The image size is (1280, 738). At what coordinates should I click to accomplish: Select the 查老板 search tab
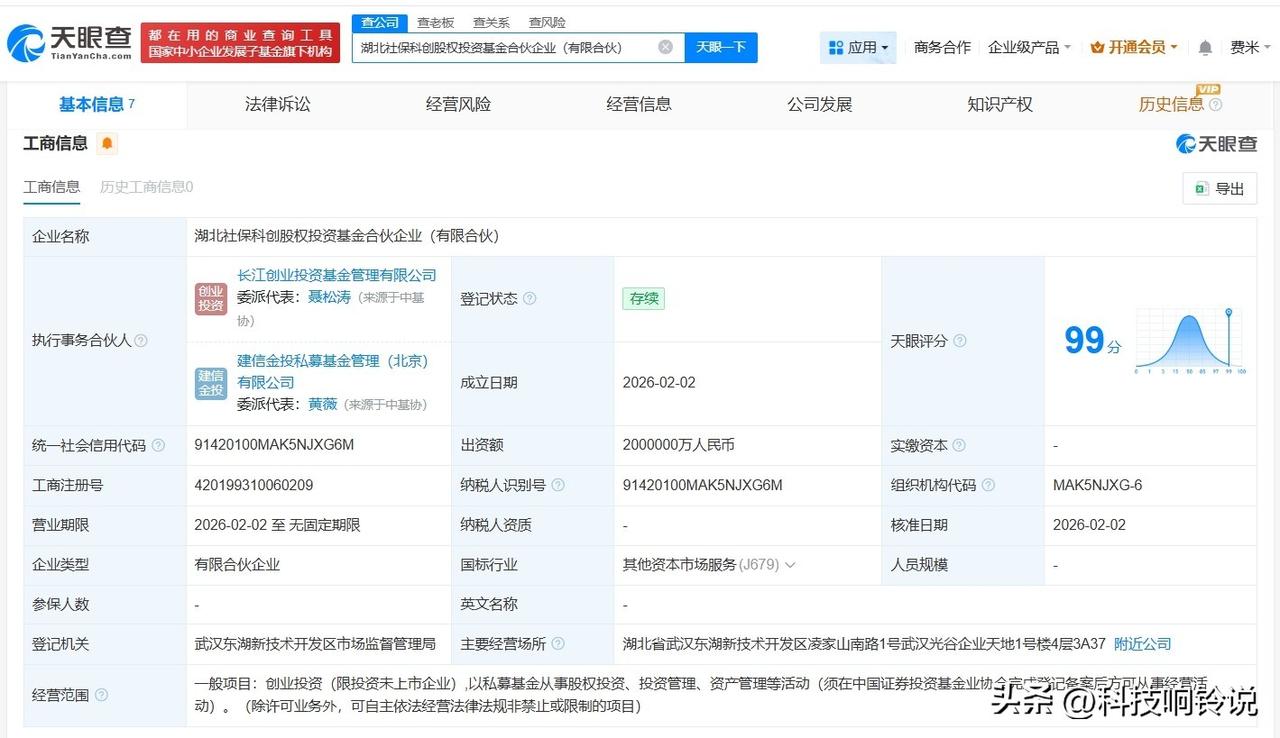(x=435, y=21)
